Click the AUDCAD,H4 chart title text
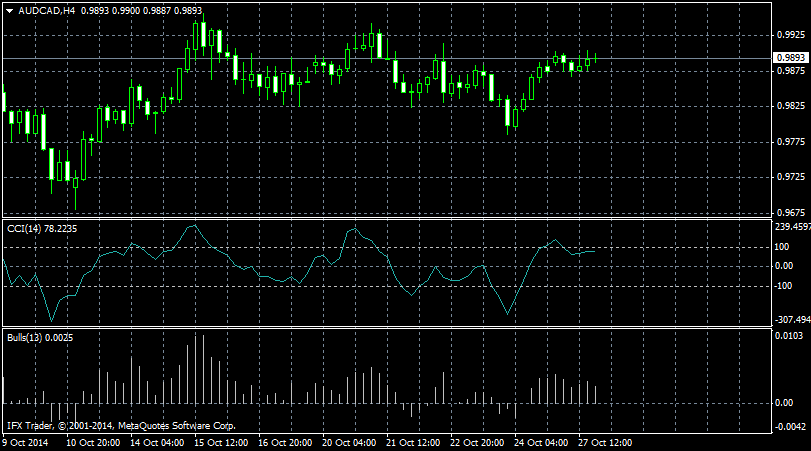Image resolution: width=811 pixels, height=451 pixels. click(x=46, y=11)
